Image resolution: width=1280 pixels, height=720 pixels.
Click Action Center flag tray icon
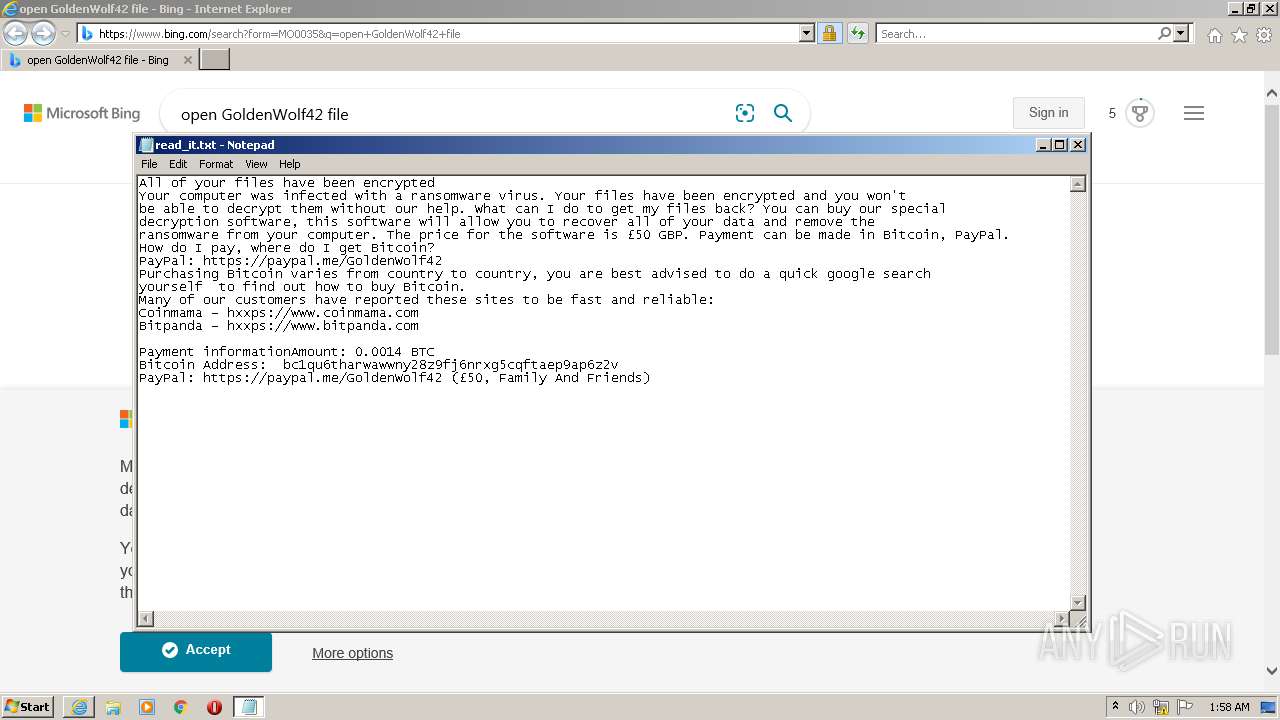coord(1185,707)
